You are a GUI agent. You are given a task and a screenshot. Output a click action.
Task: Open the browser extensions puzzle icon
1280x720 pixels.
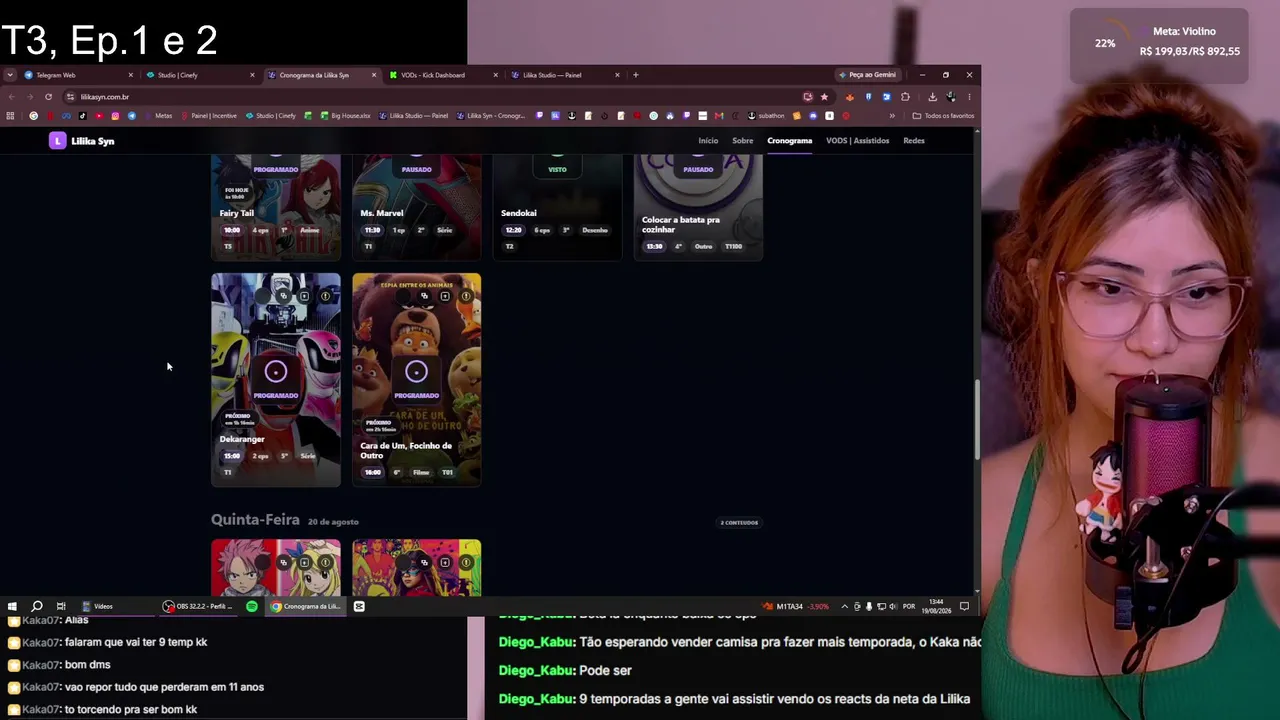(905, 97)
